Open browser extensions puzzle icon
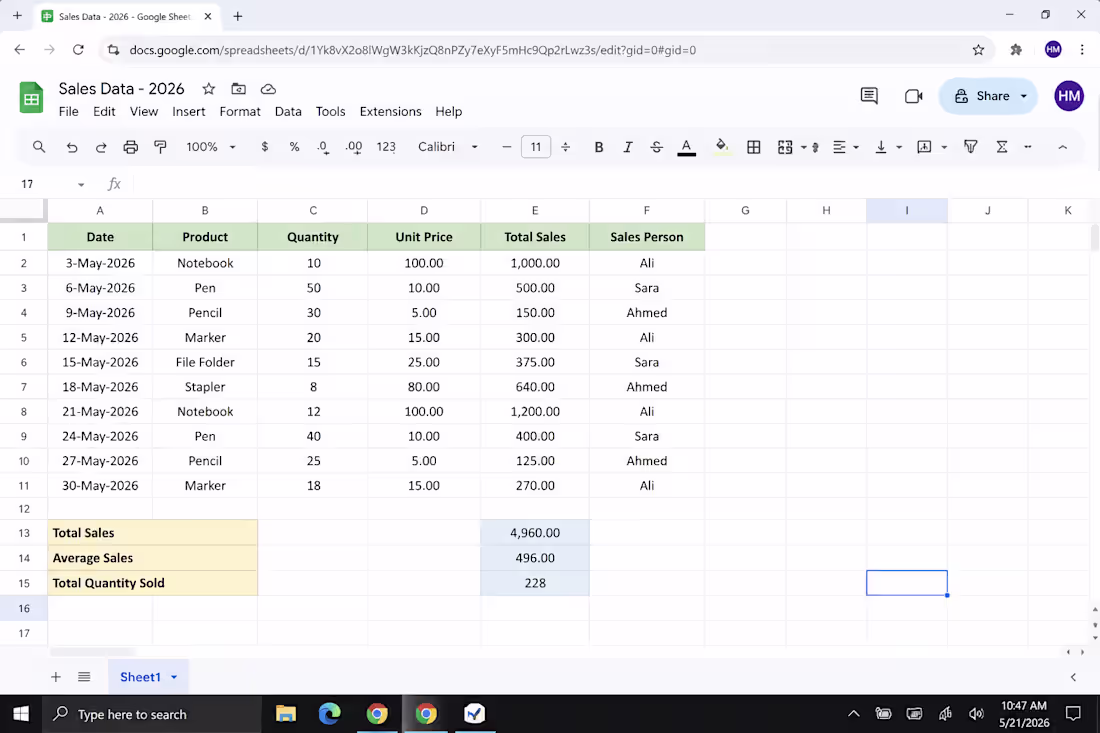This screenshot has height=733, width=1100. pos(1016,50)
